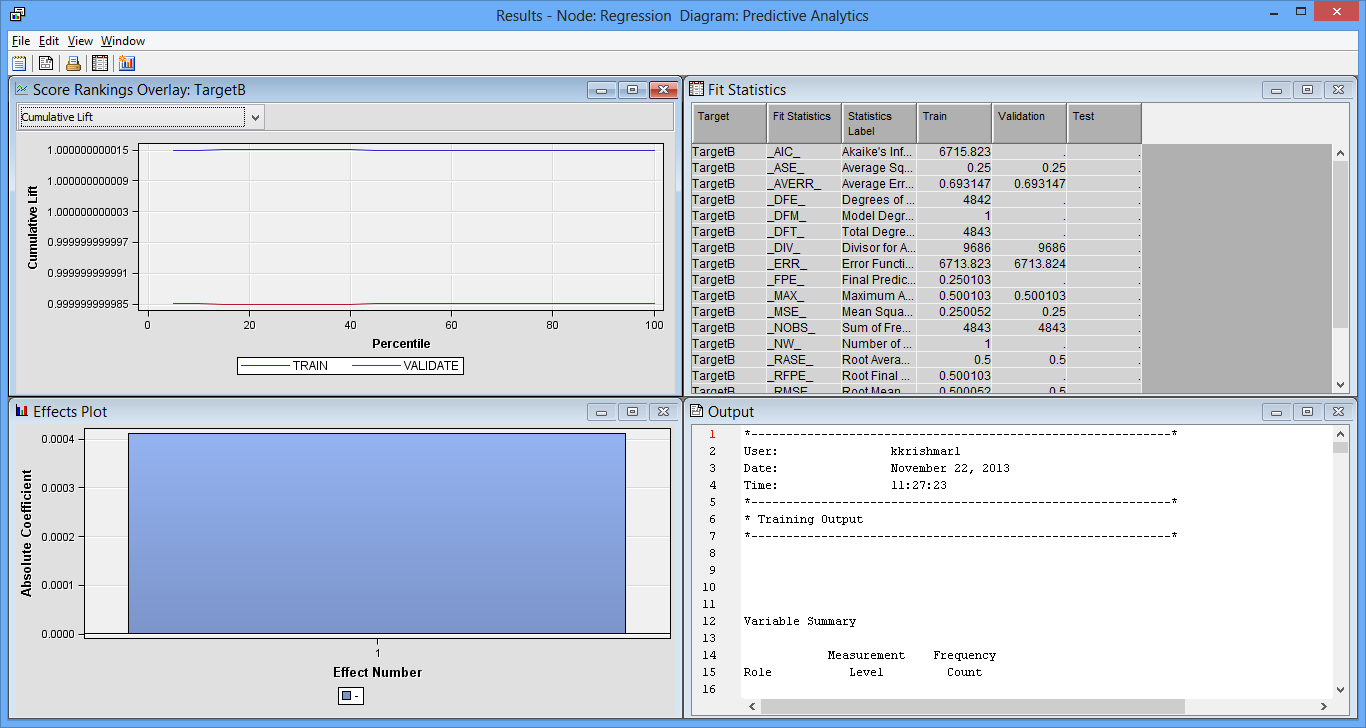The width and height of the screenshot is (1366, 728).
Task: Open the Output viewer document toolbar icon
Action: point(46,62)
